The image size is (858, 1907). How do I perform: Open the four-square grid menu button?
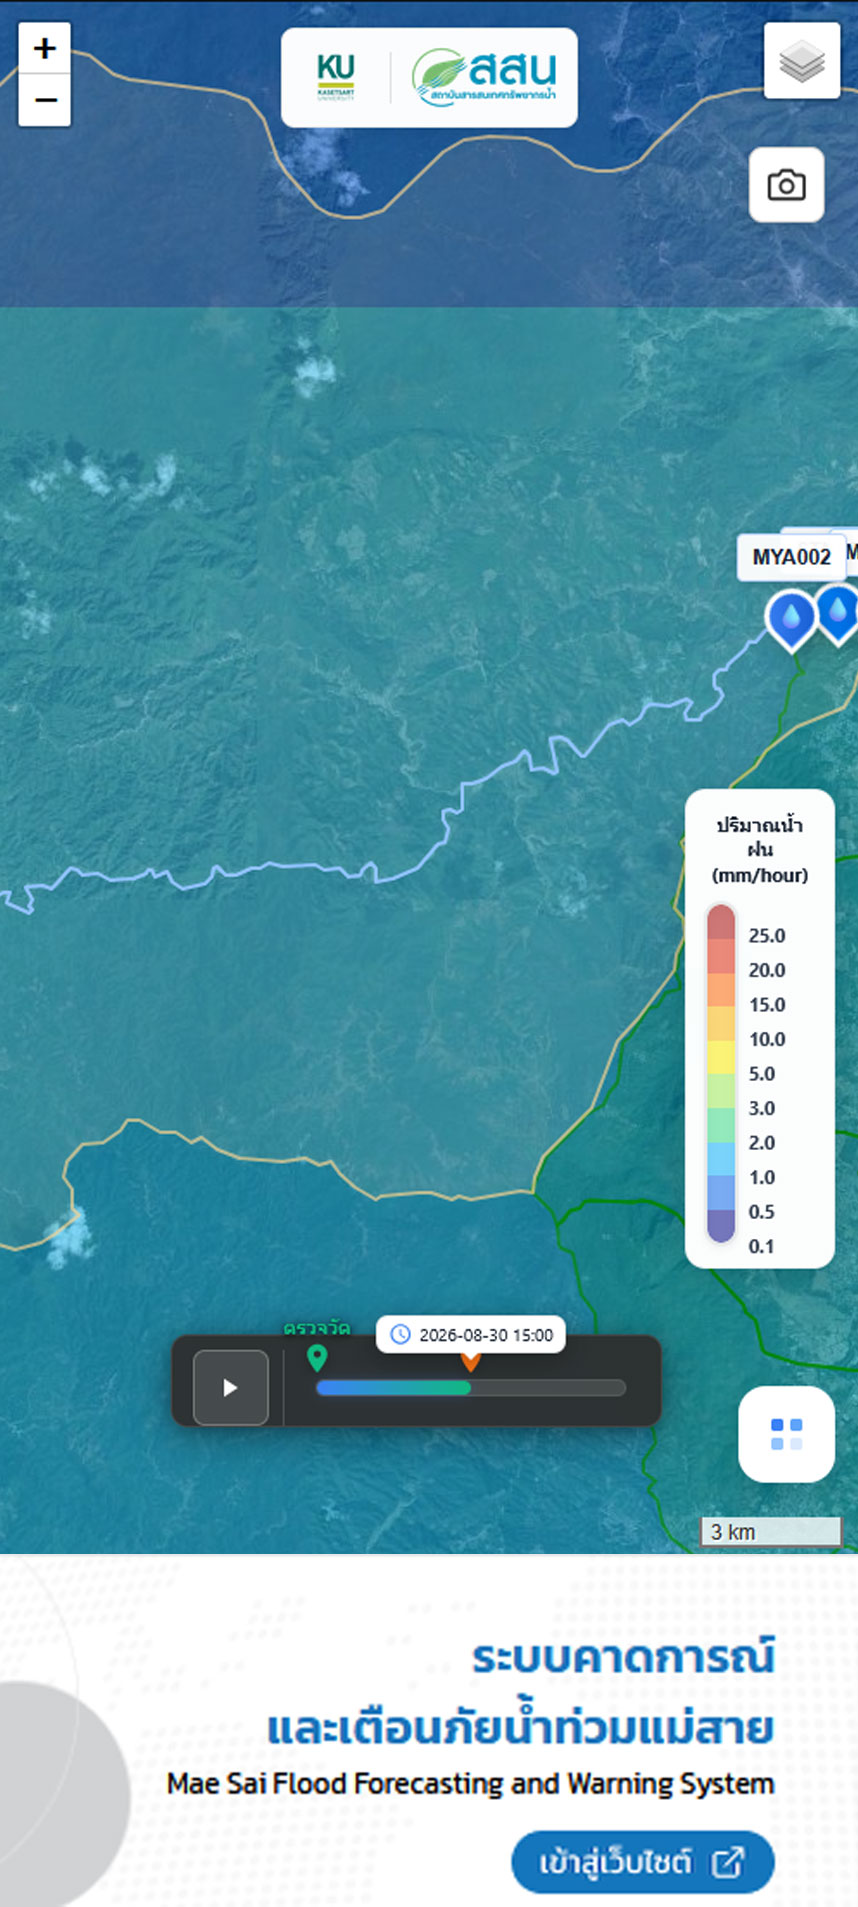(787, 1434)
